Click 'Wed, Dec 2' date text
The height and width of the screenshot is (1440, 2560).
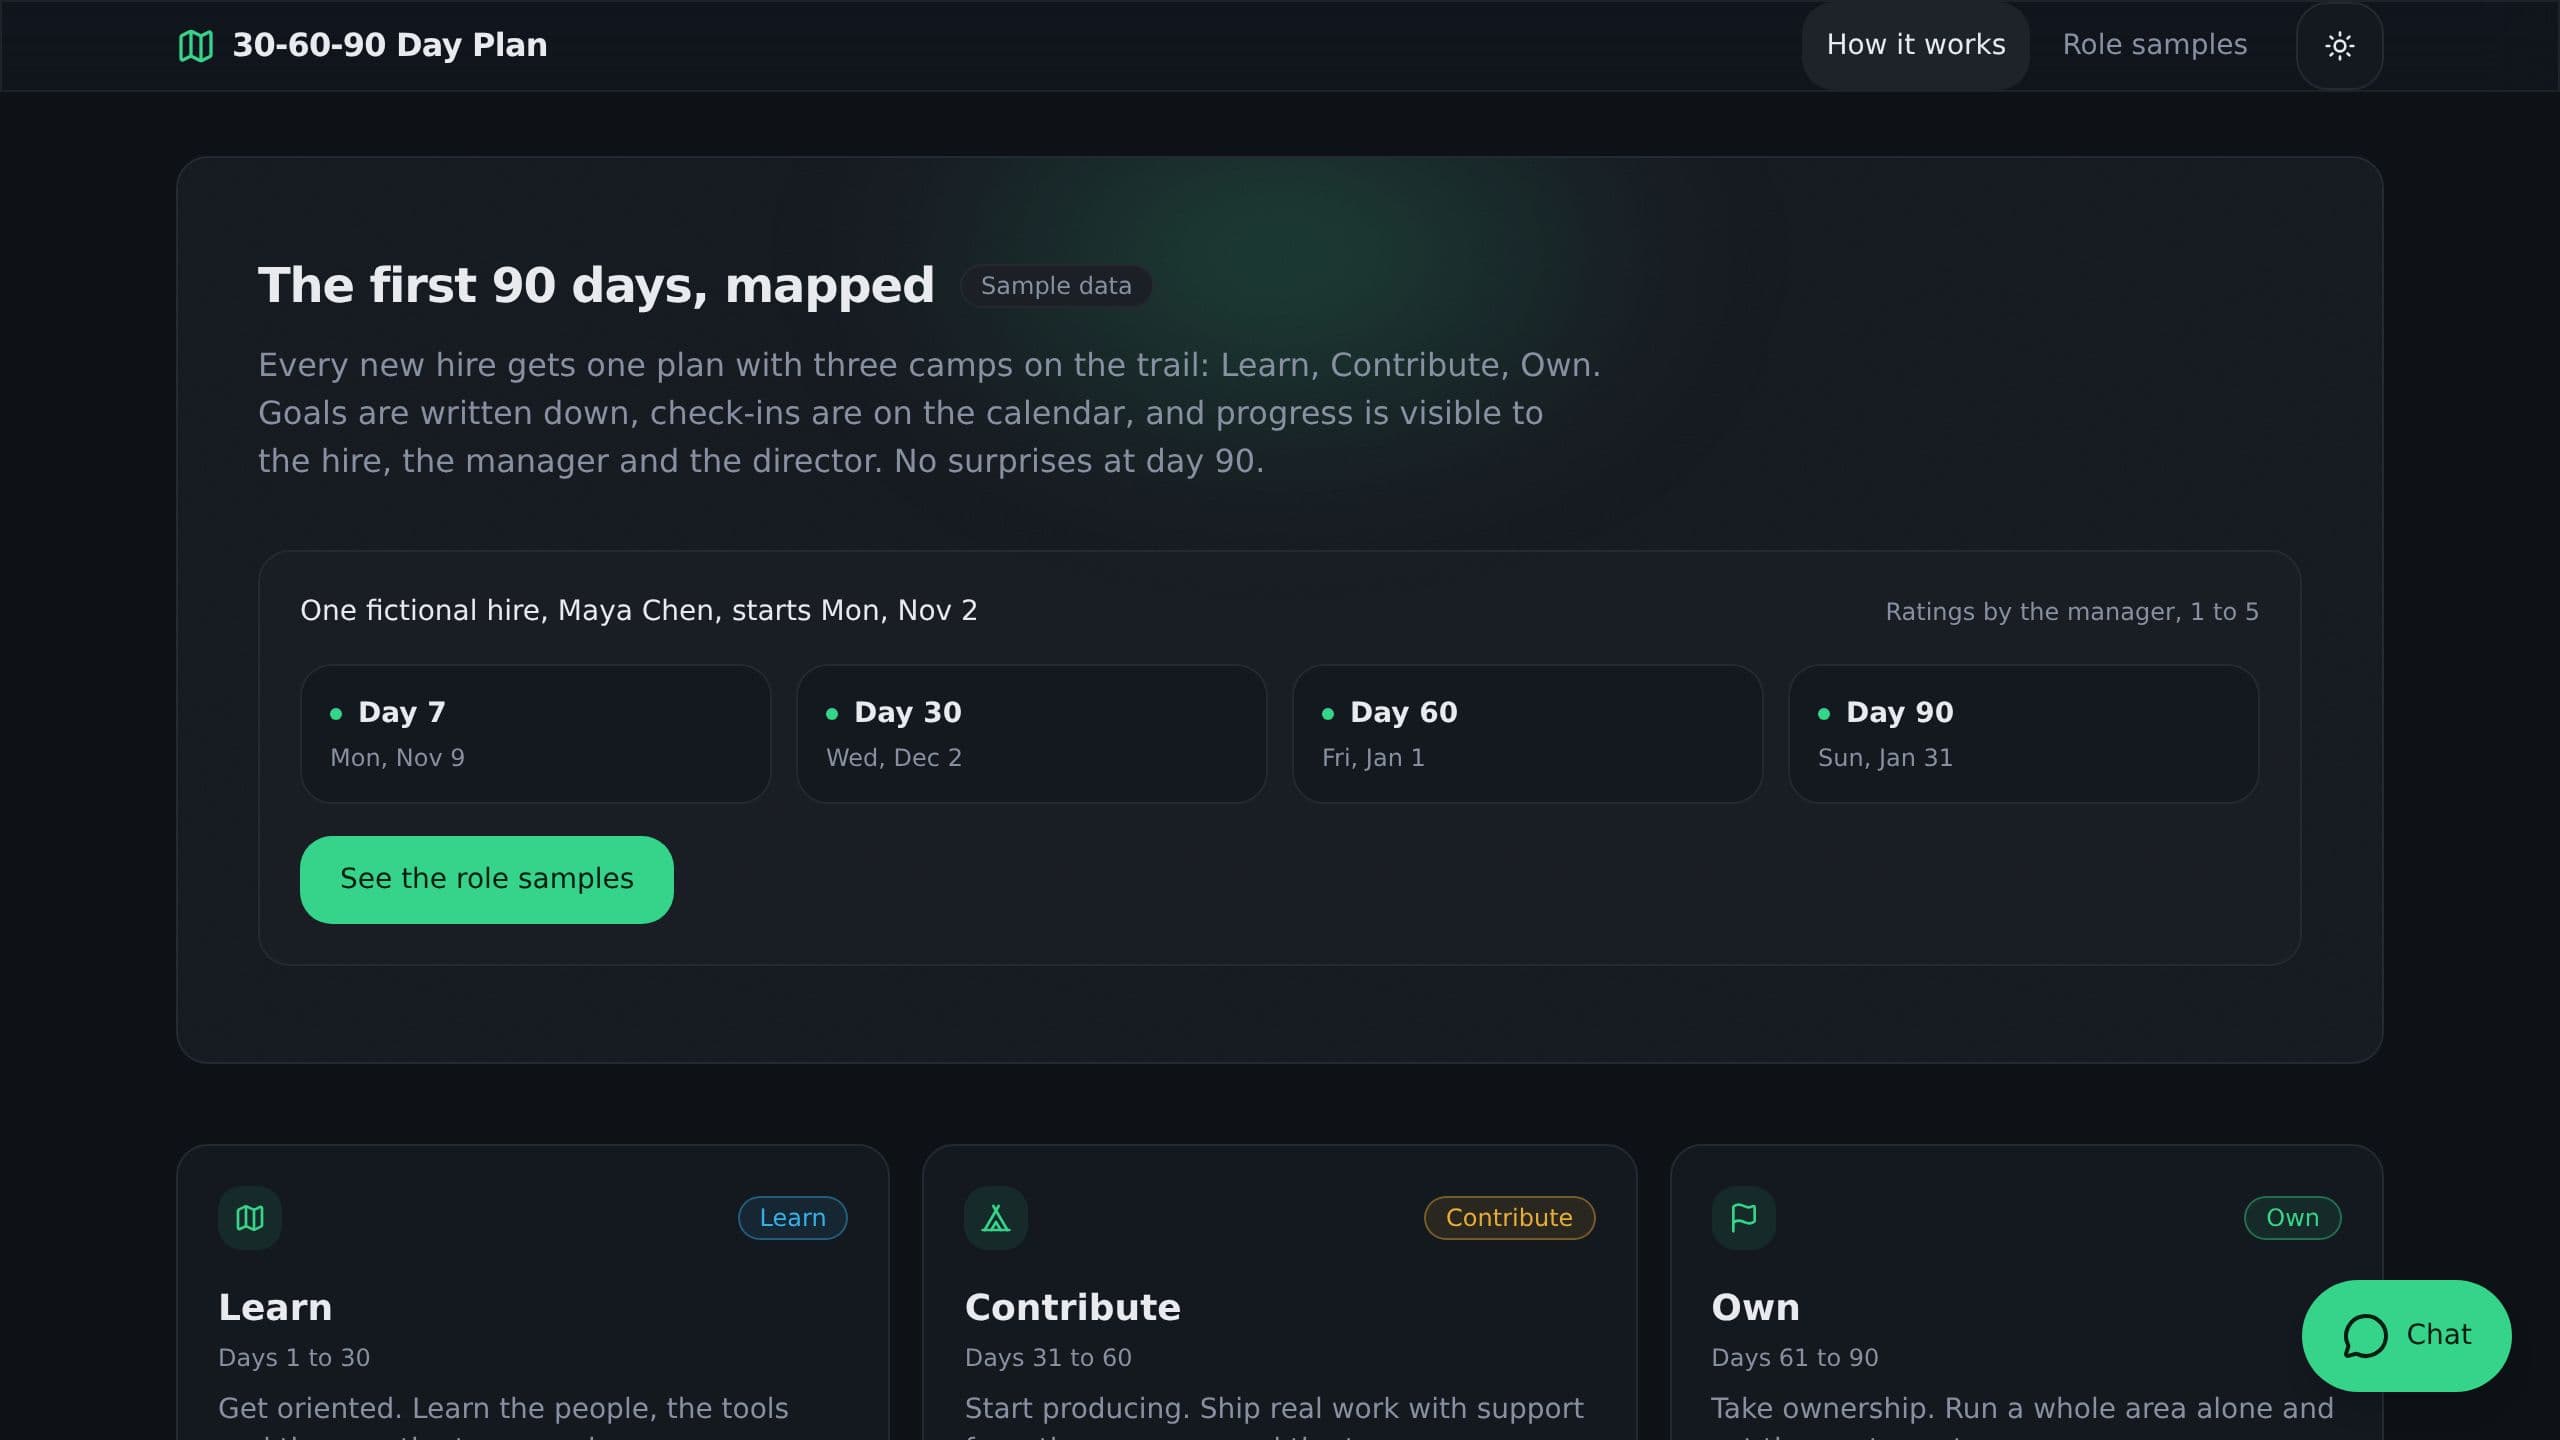coord(893,758)
